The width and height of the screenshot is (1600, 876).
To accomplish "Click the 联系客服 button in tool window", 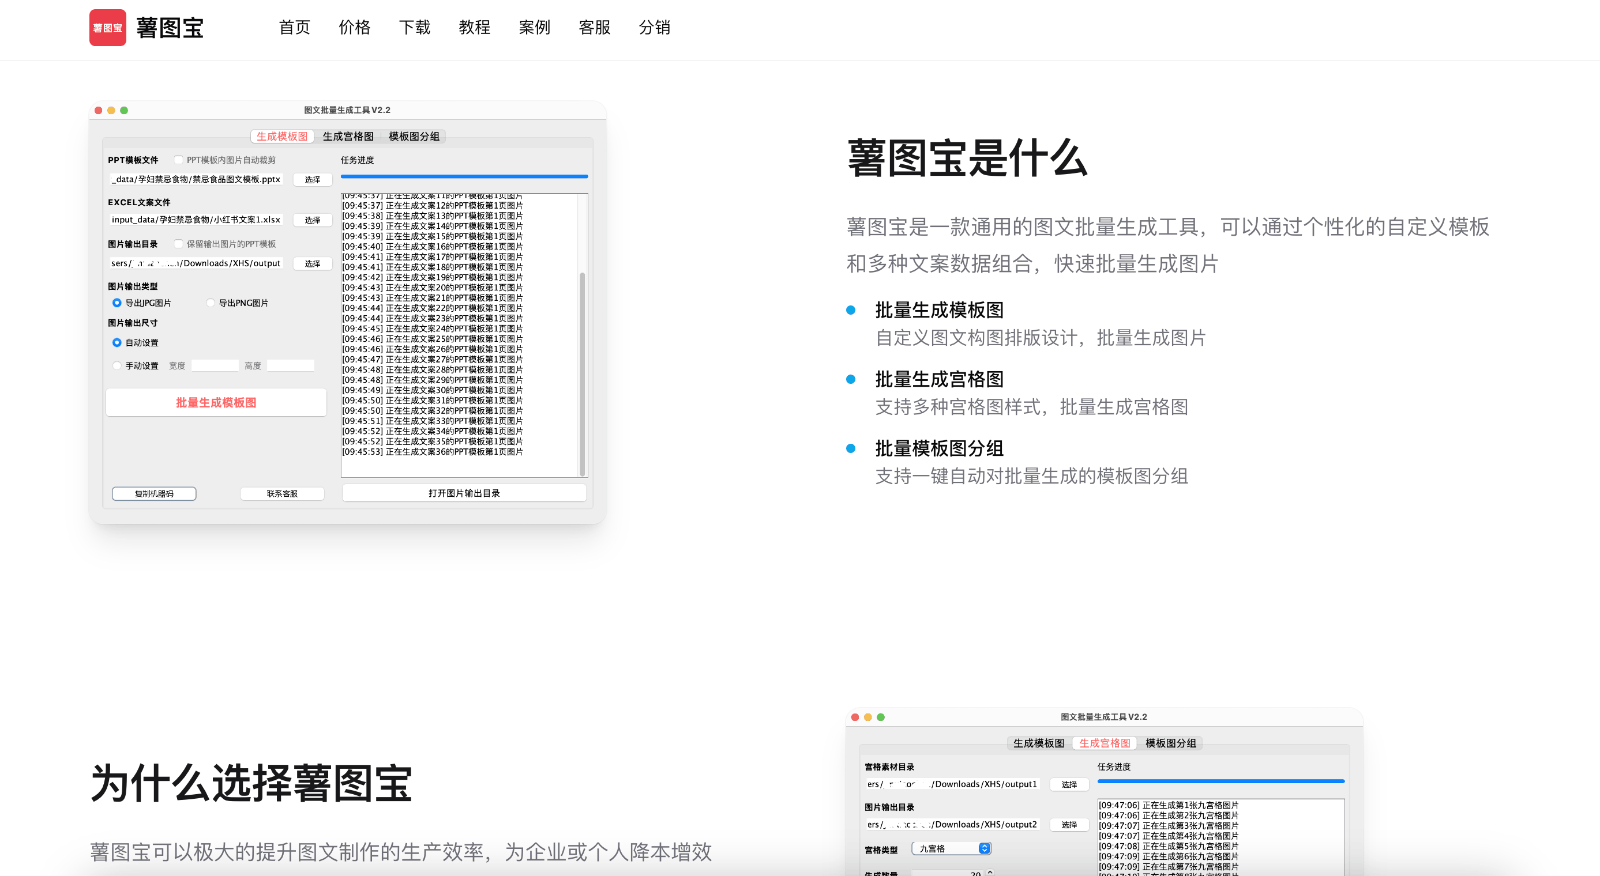I will point(282,494).
